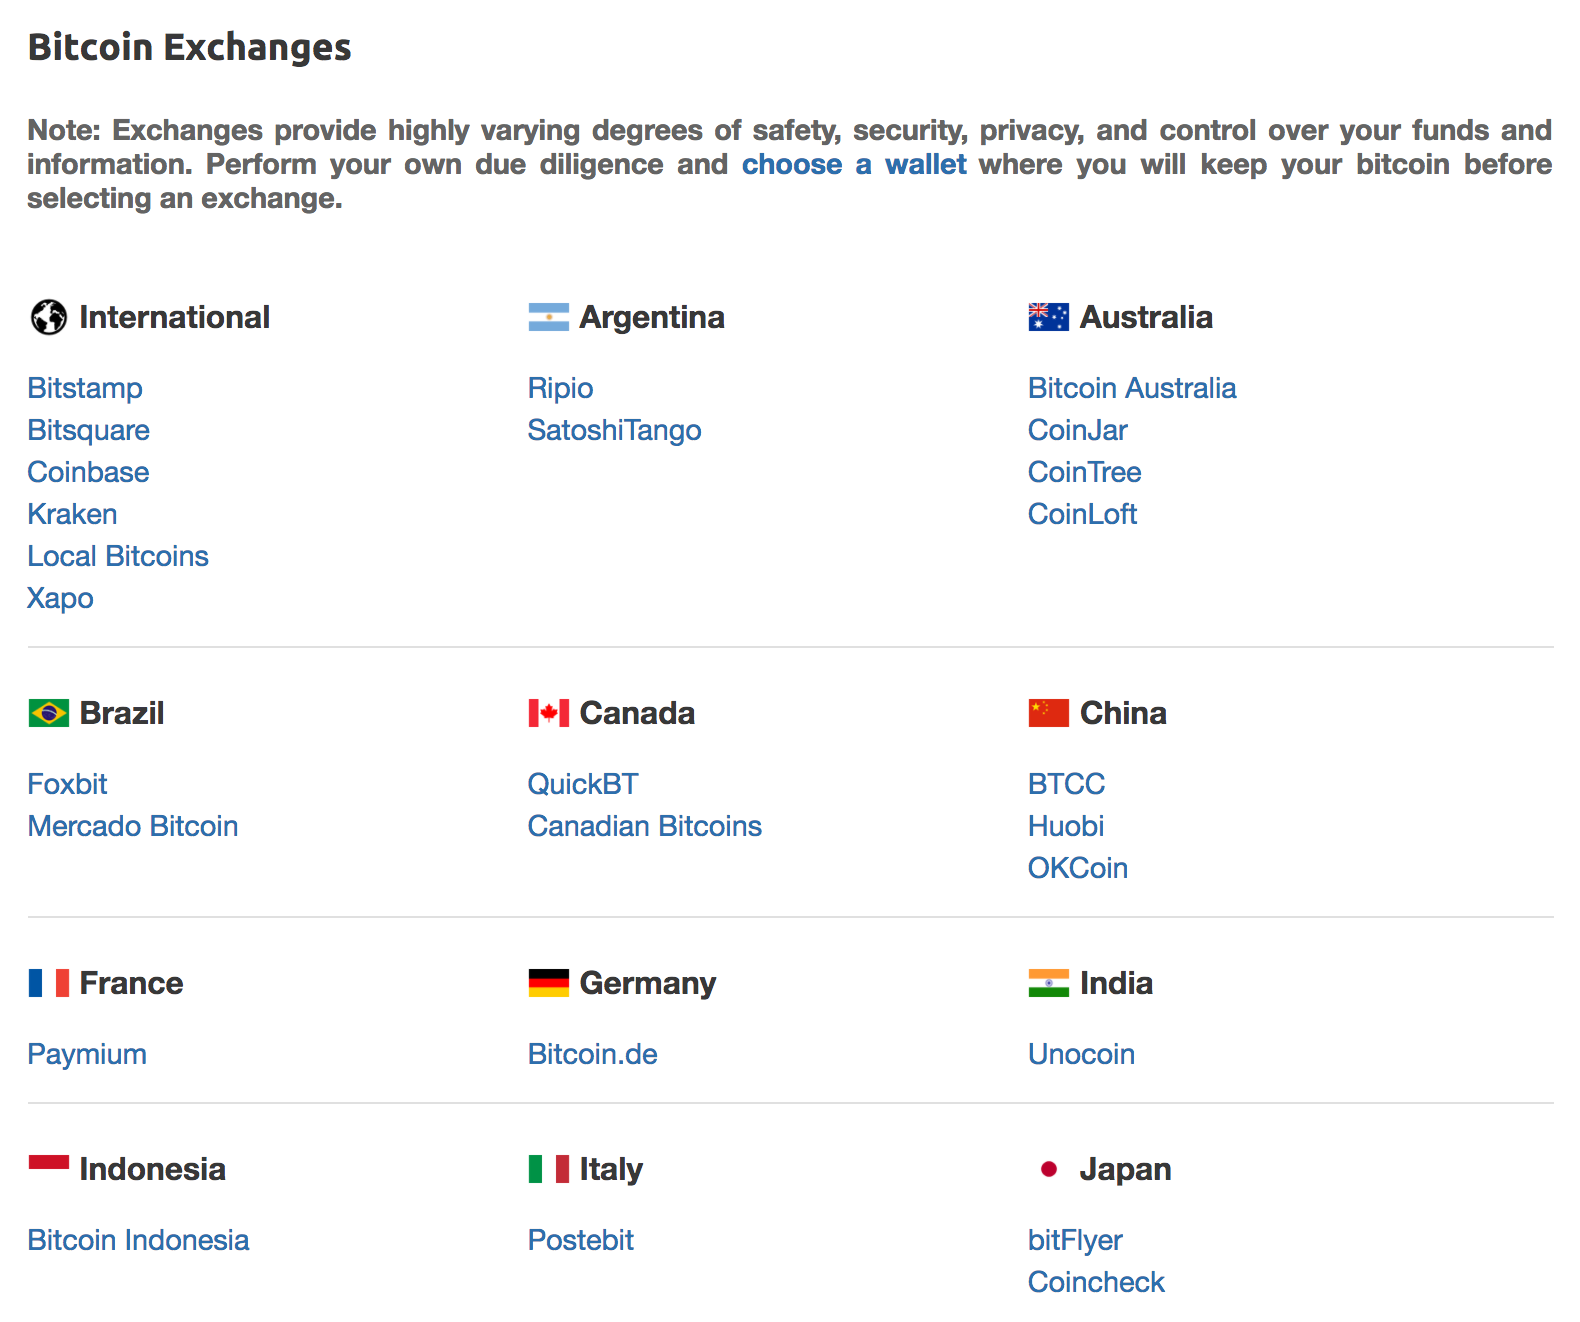Open the Ripio exchange link

[561, 388]
